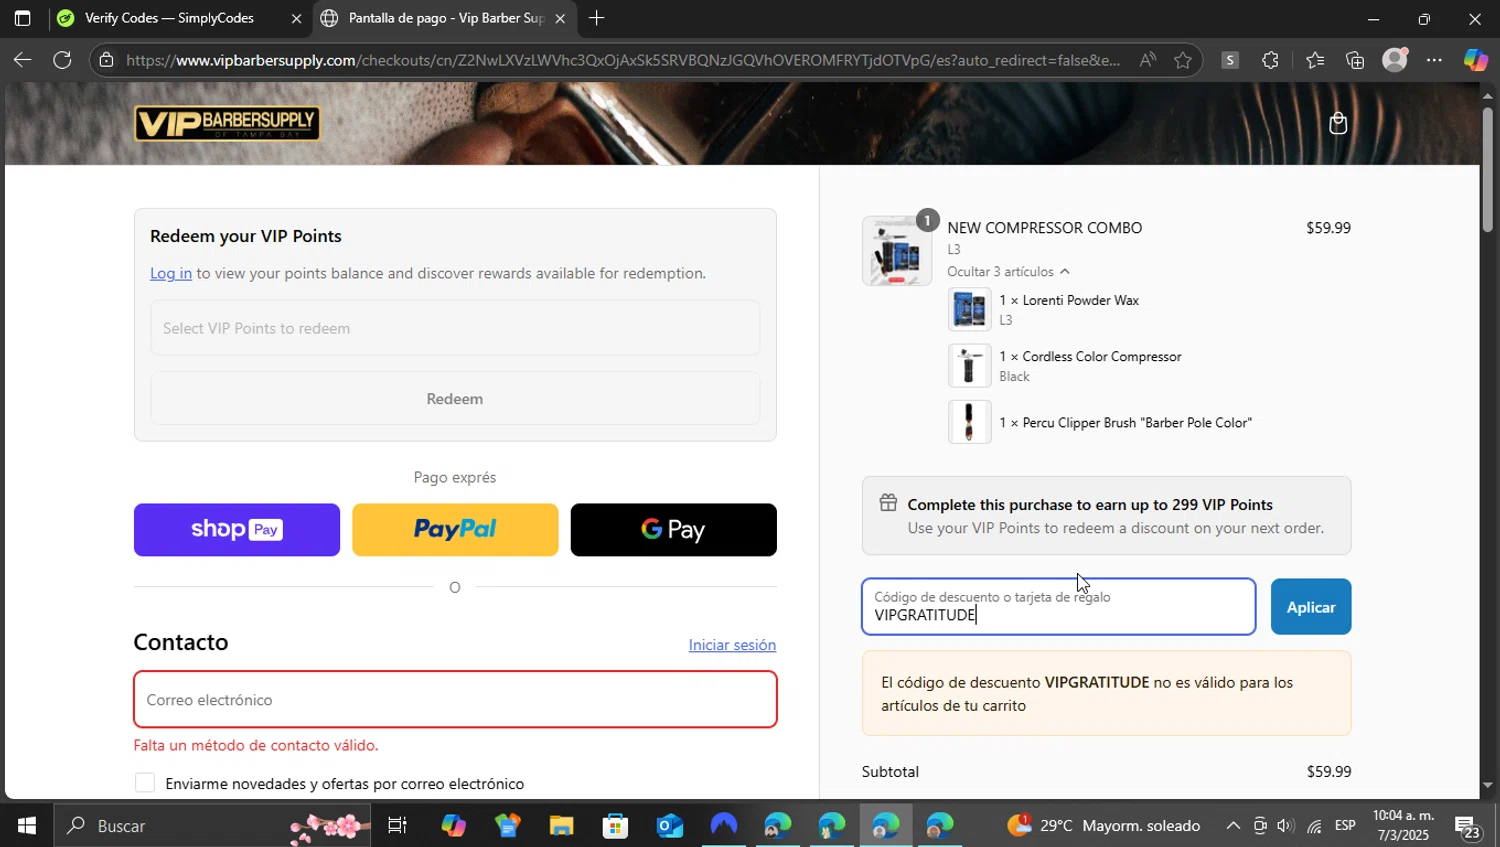
Task: Open the read aloud icon
Action: (x=1147, y=60)
